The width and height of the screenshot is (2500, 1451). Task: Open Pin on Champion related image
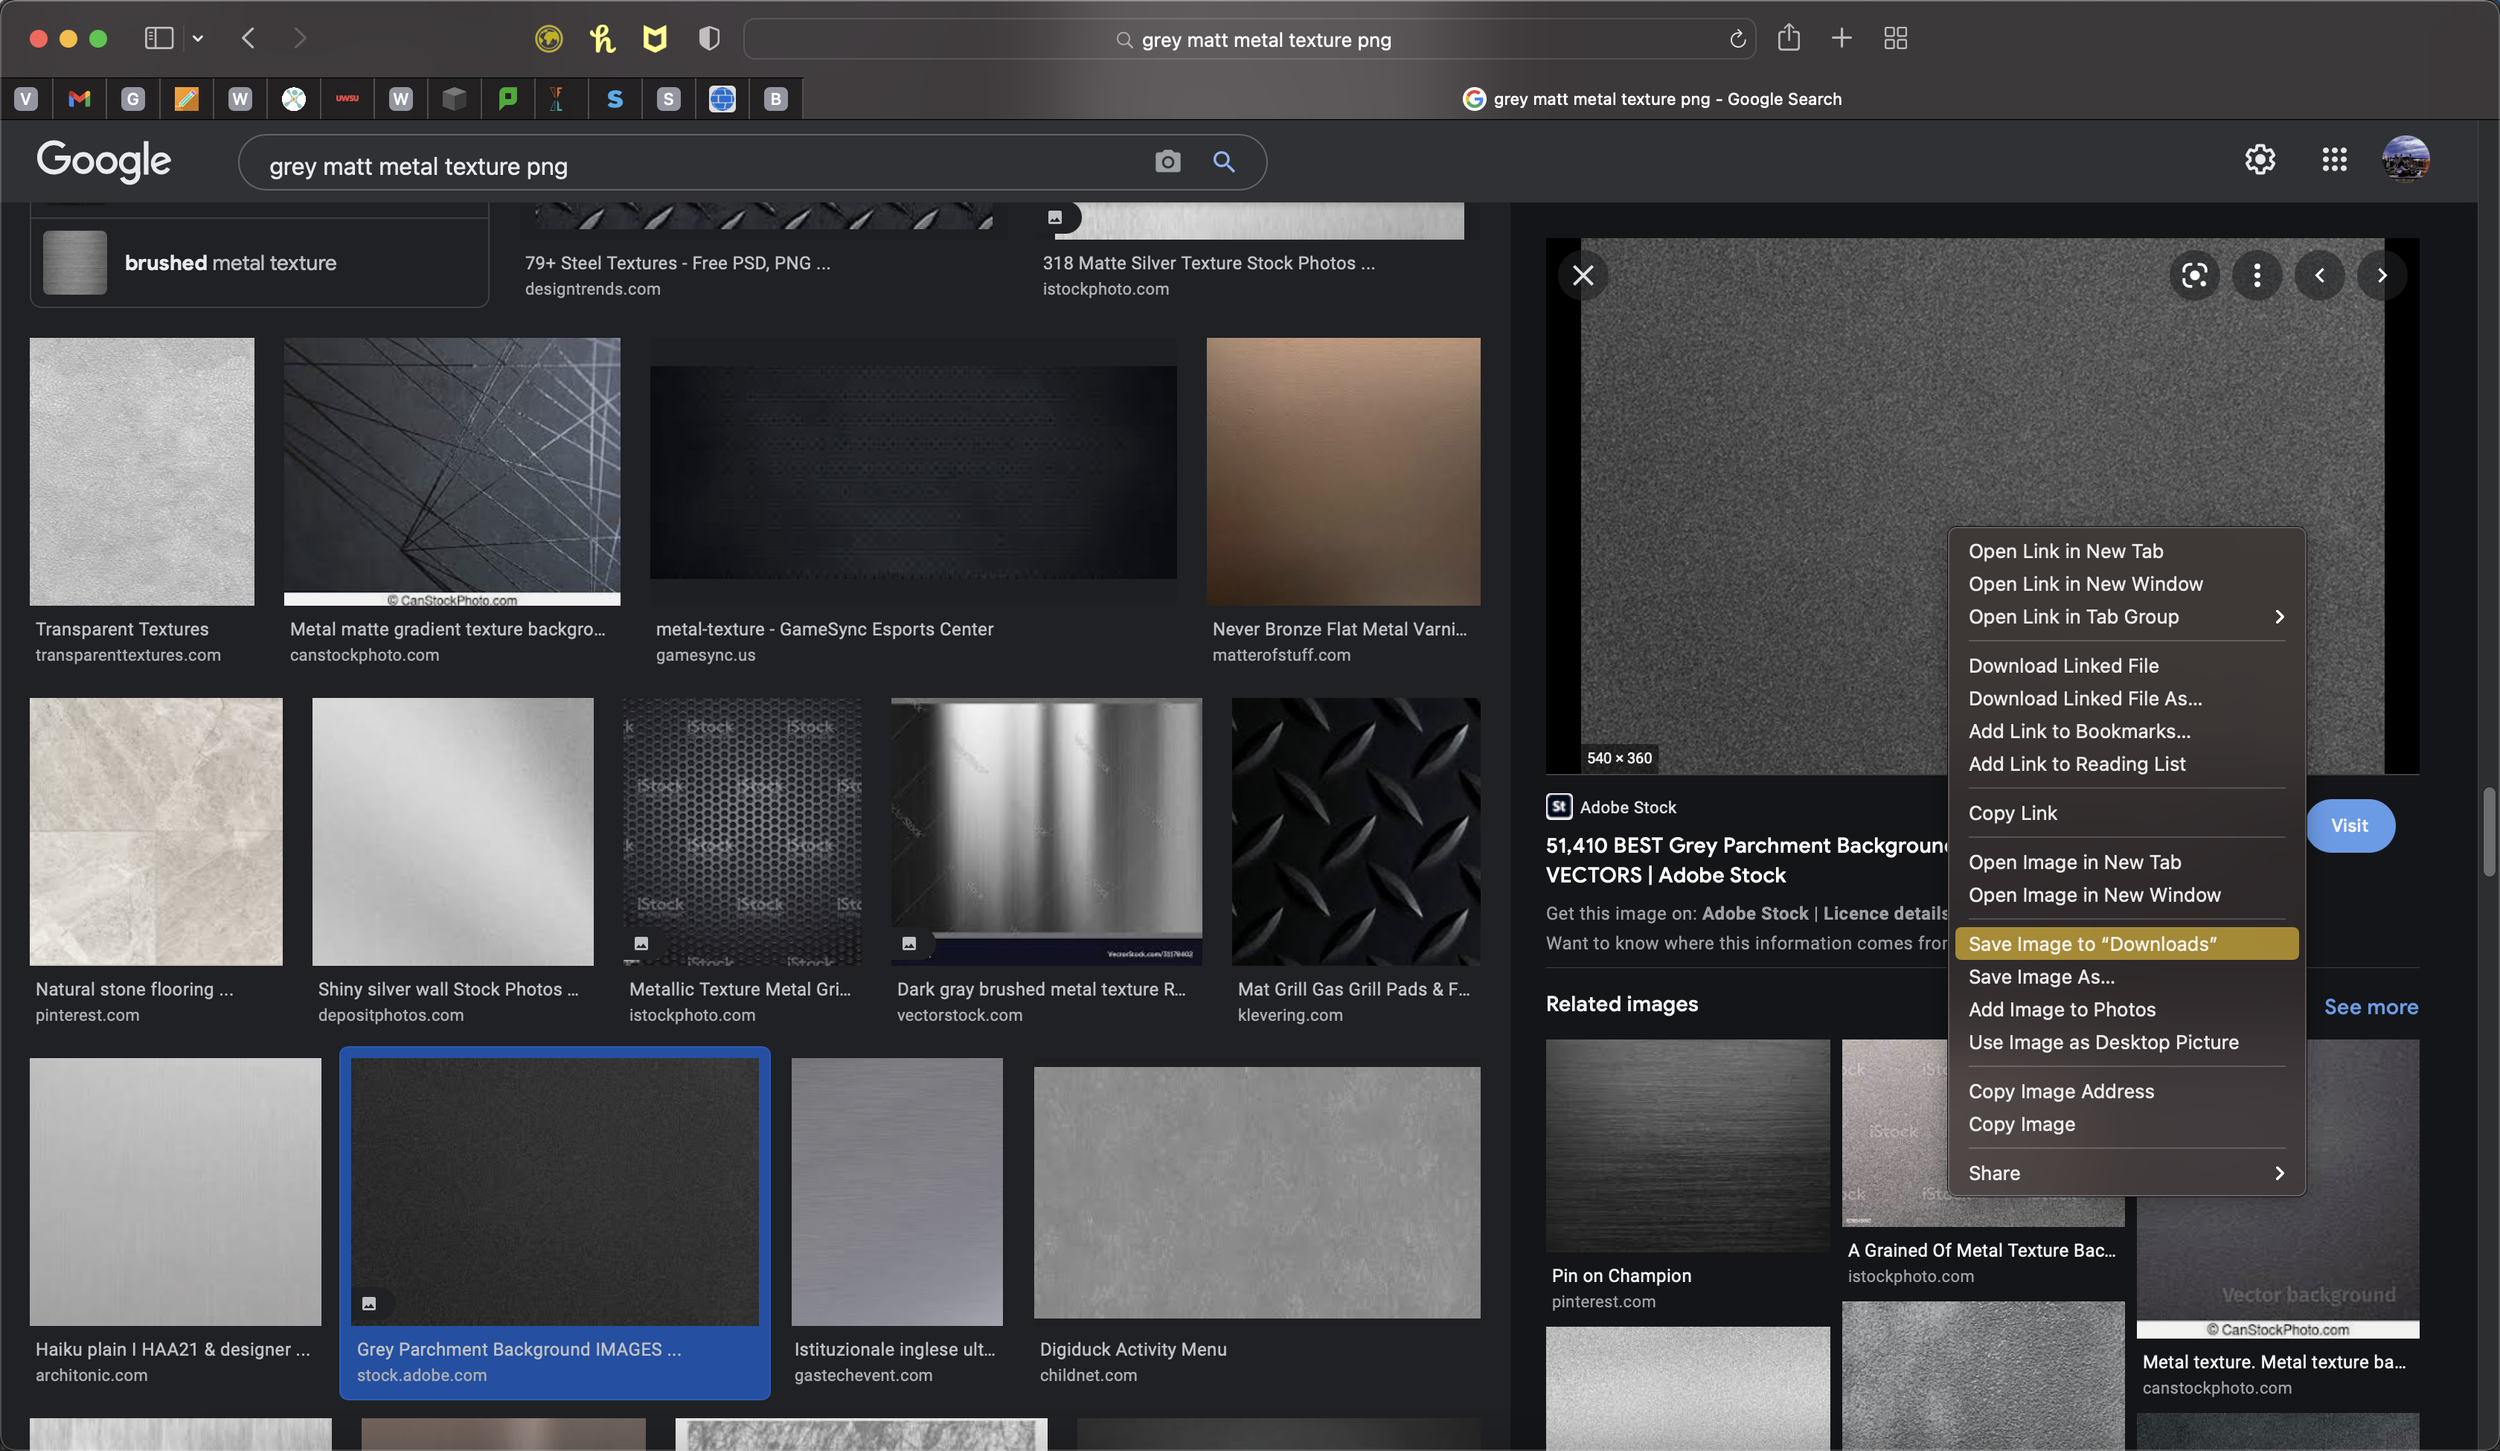(x=1687, y=1146)
